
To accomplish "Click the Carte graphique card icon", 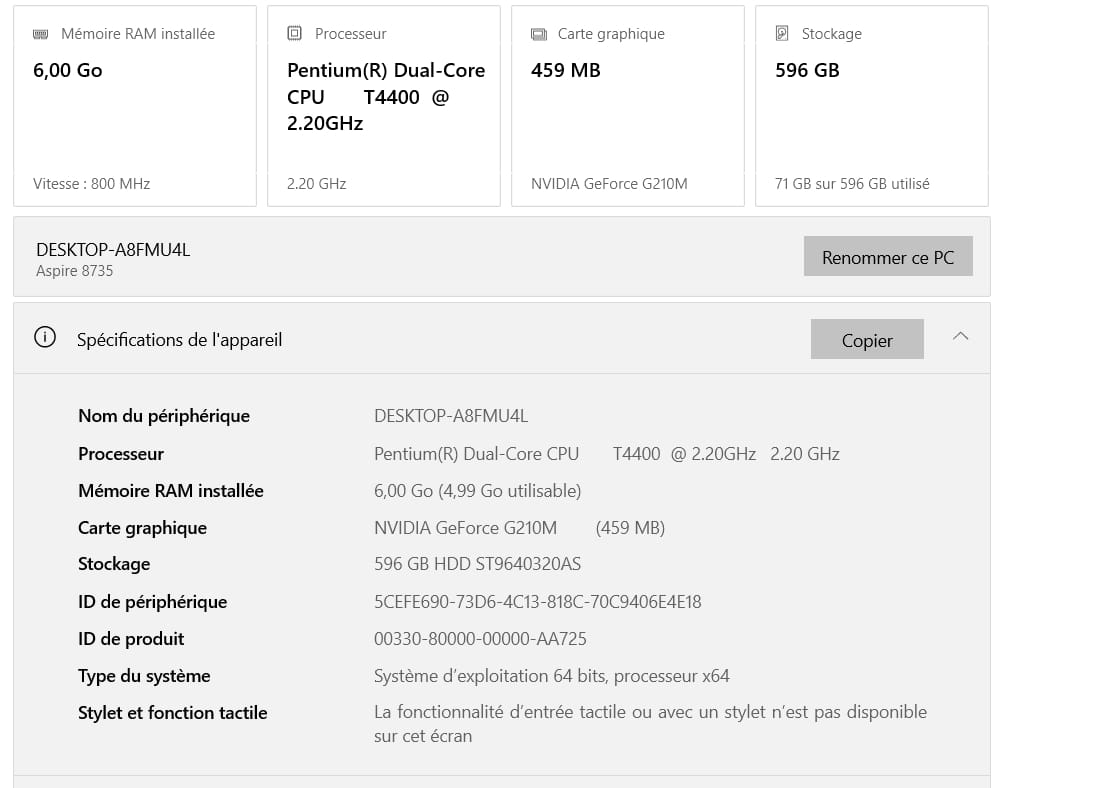I will click(x=539, y=34).
